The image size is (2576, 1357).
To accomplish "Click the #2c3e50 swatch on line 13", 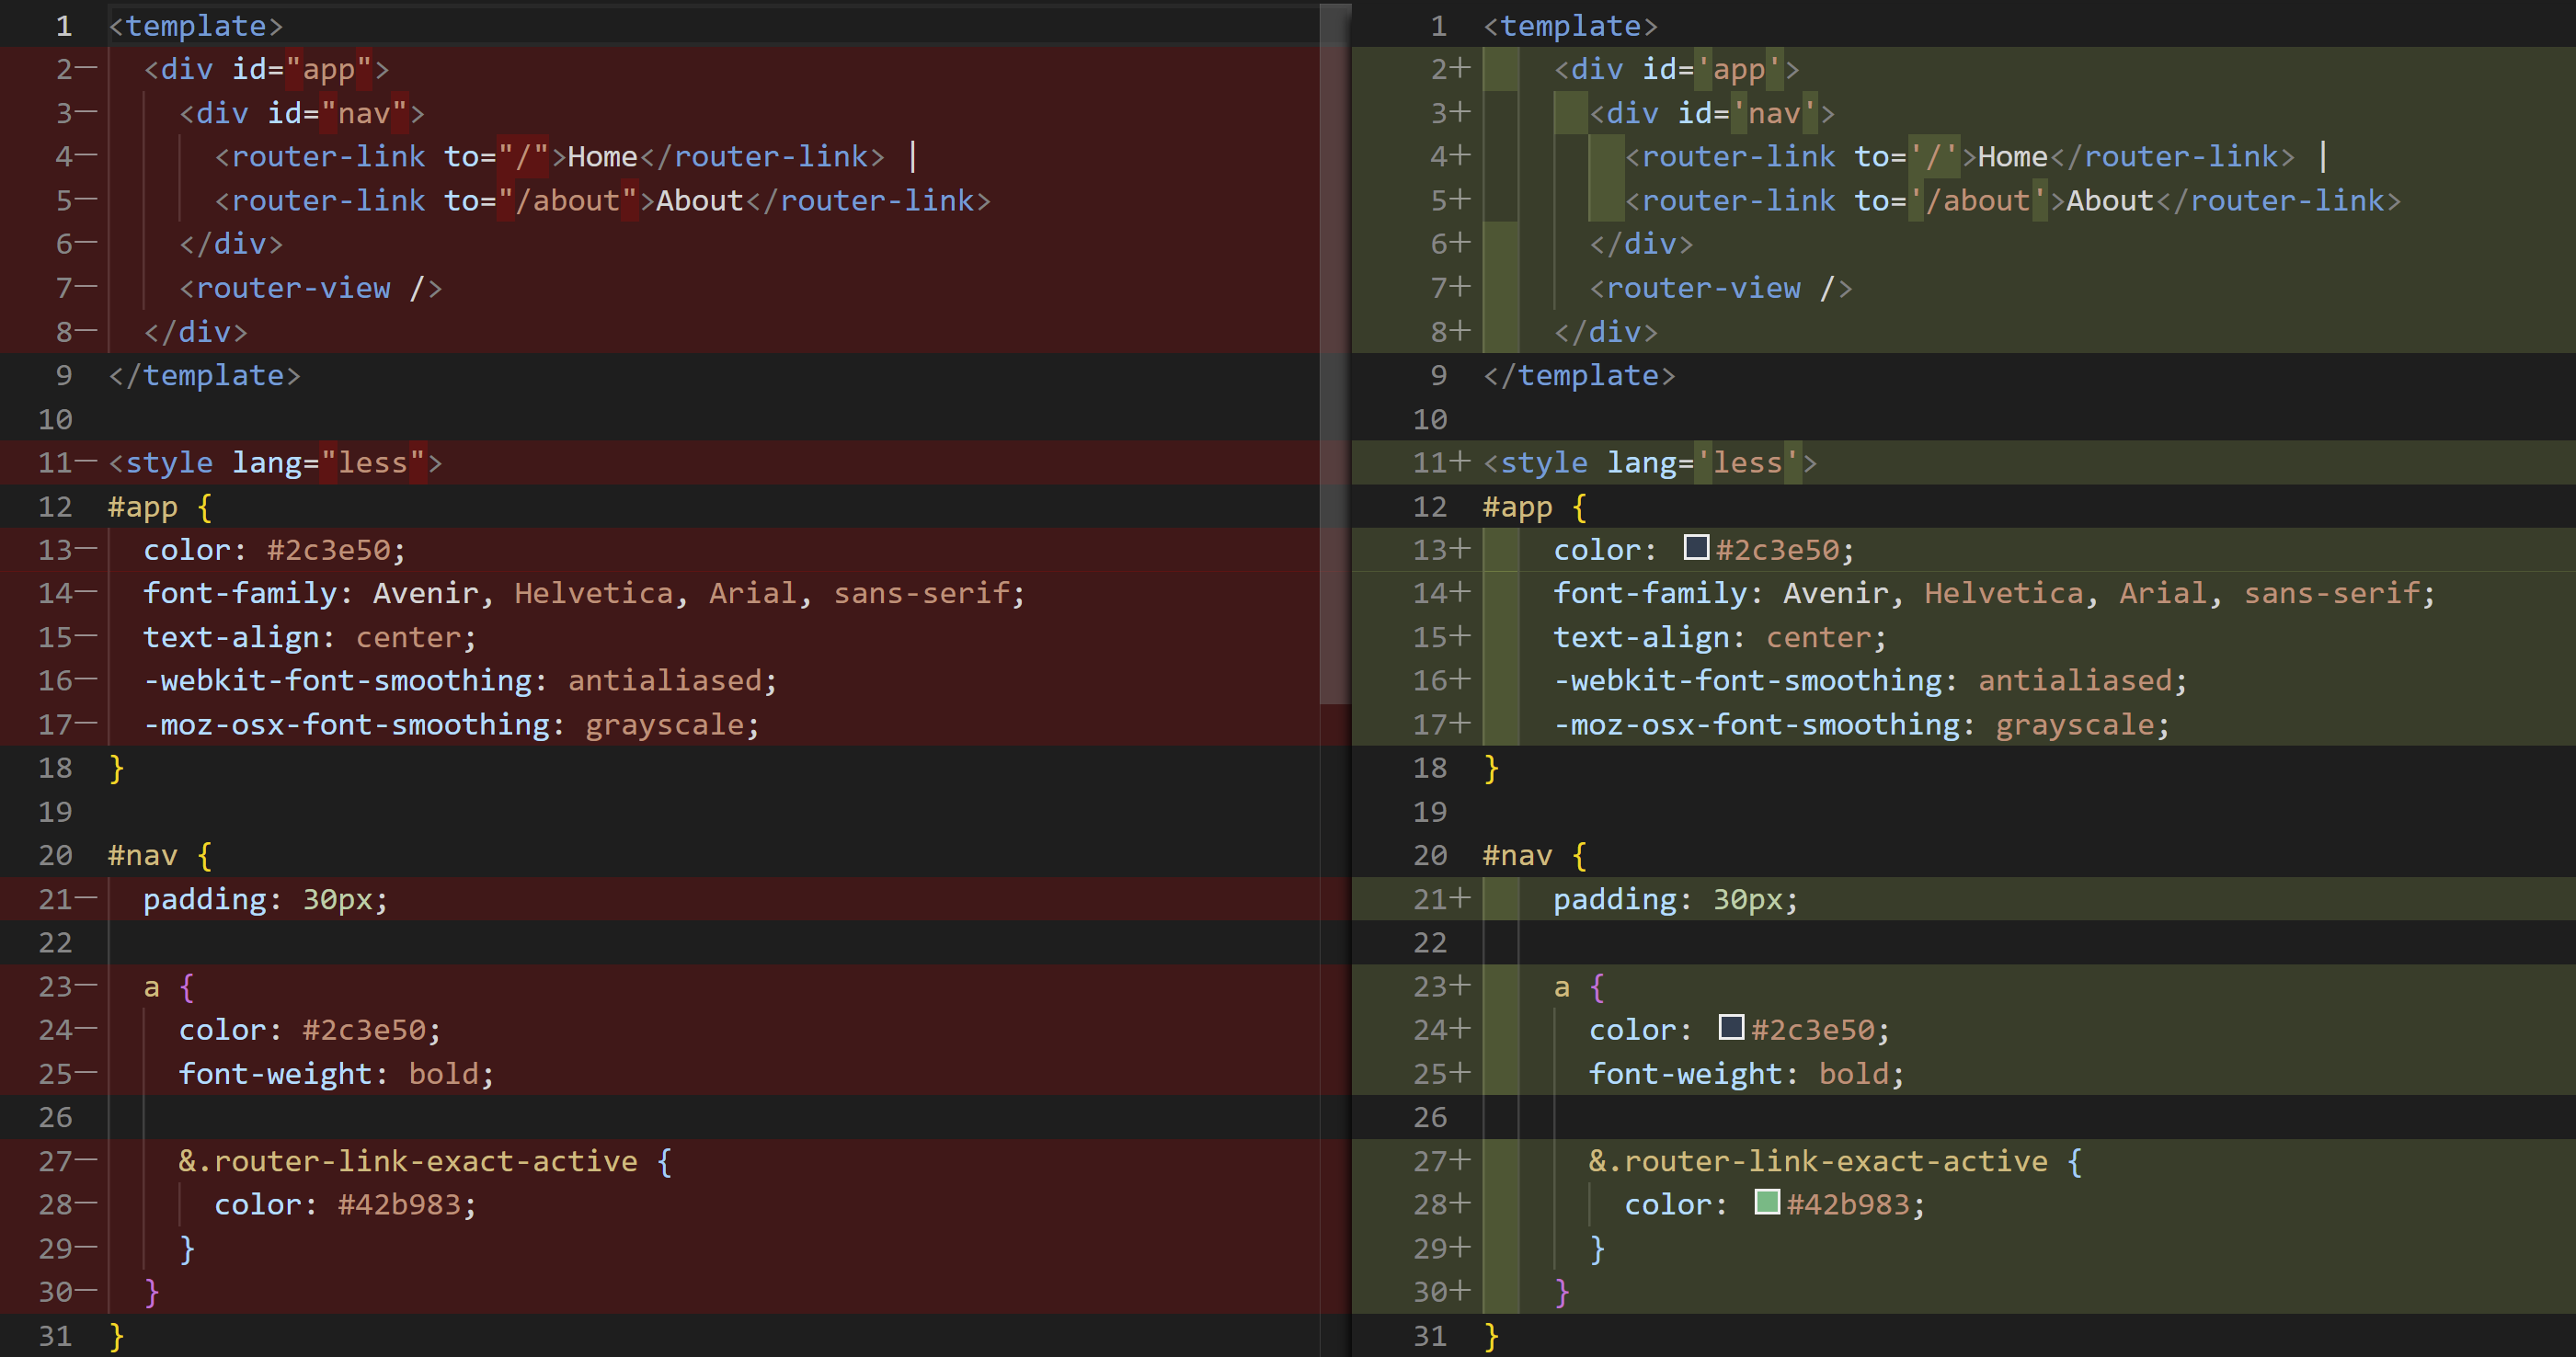I will click(1696, 547).
